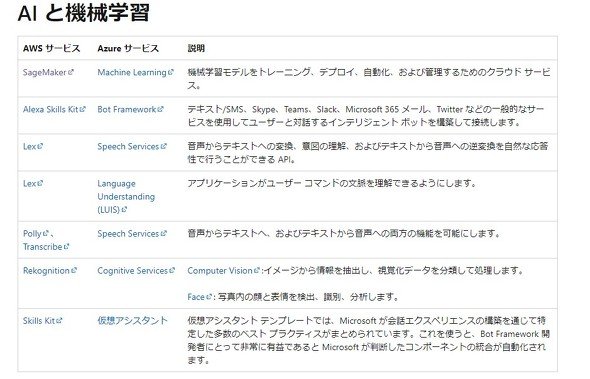
Task: Click the Polly link
Action: coord(36,234)
